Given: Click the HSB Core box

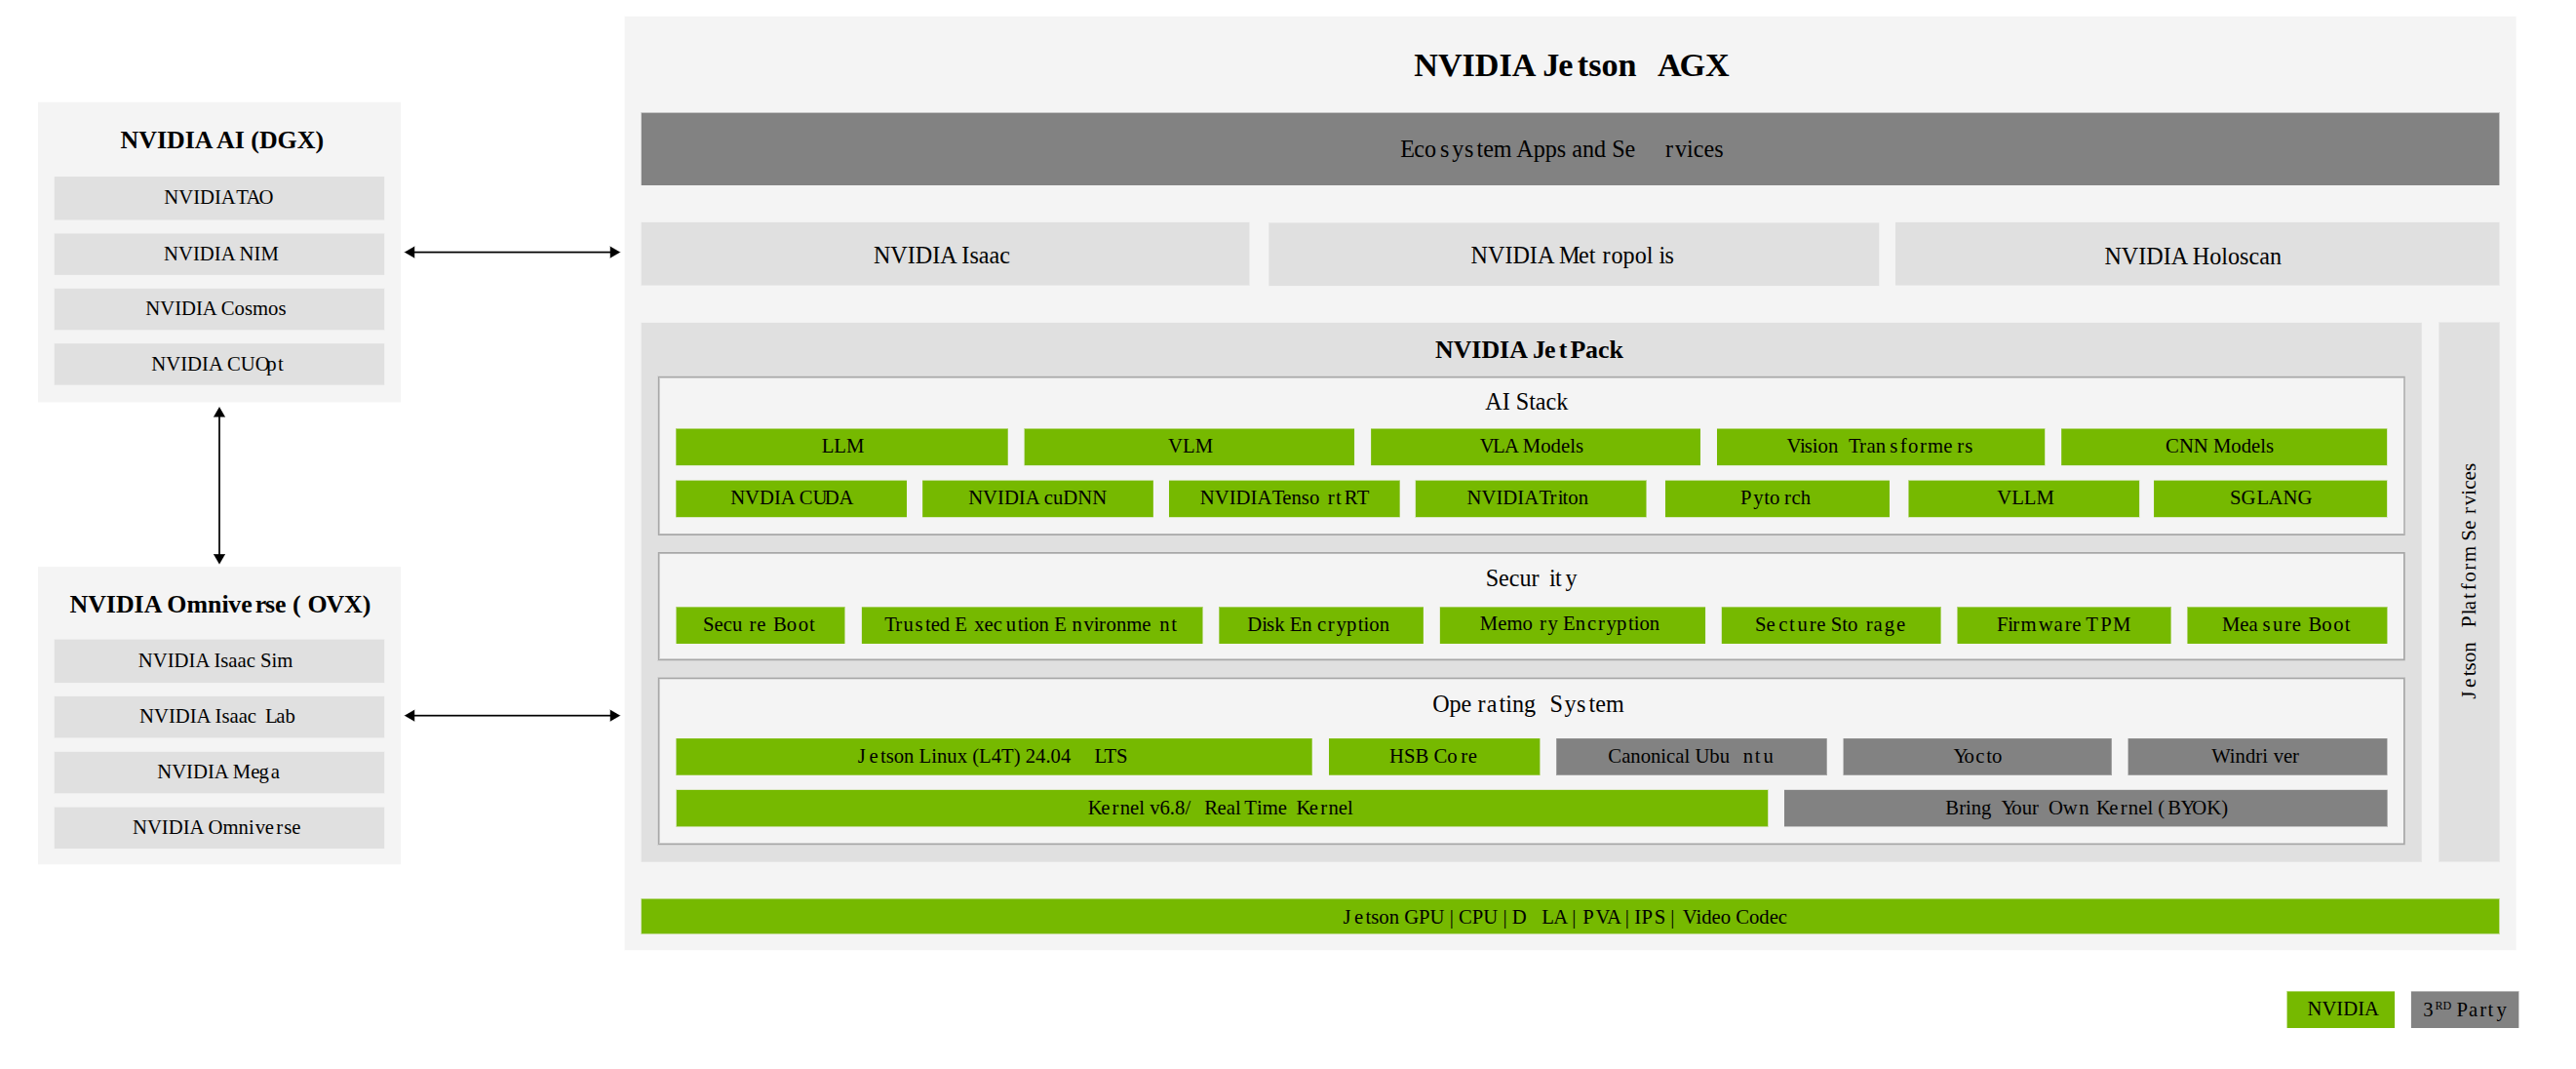Looking at the screenshot, I should coord(1434,757).
